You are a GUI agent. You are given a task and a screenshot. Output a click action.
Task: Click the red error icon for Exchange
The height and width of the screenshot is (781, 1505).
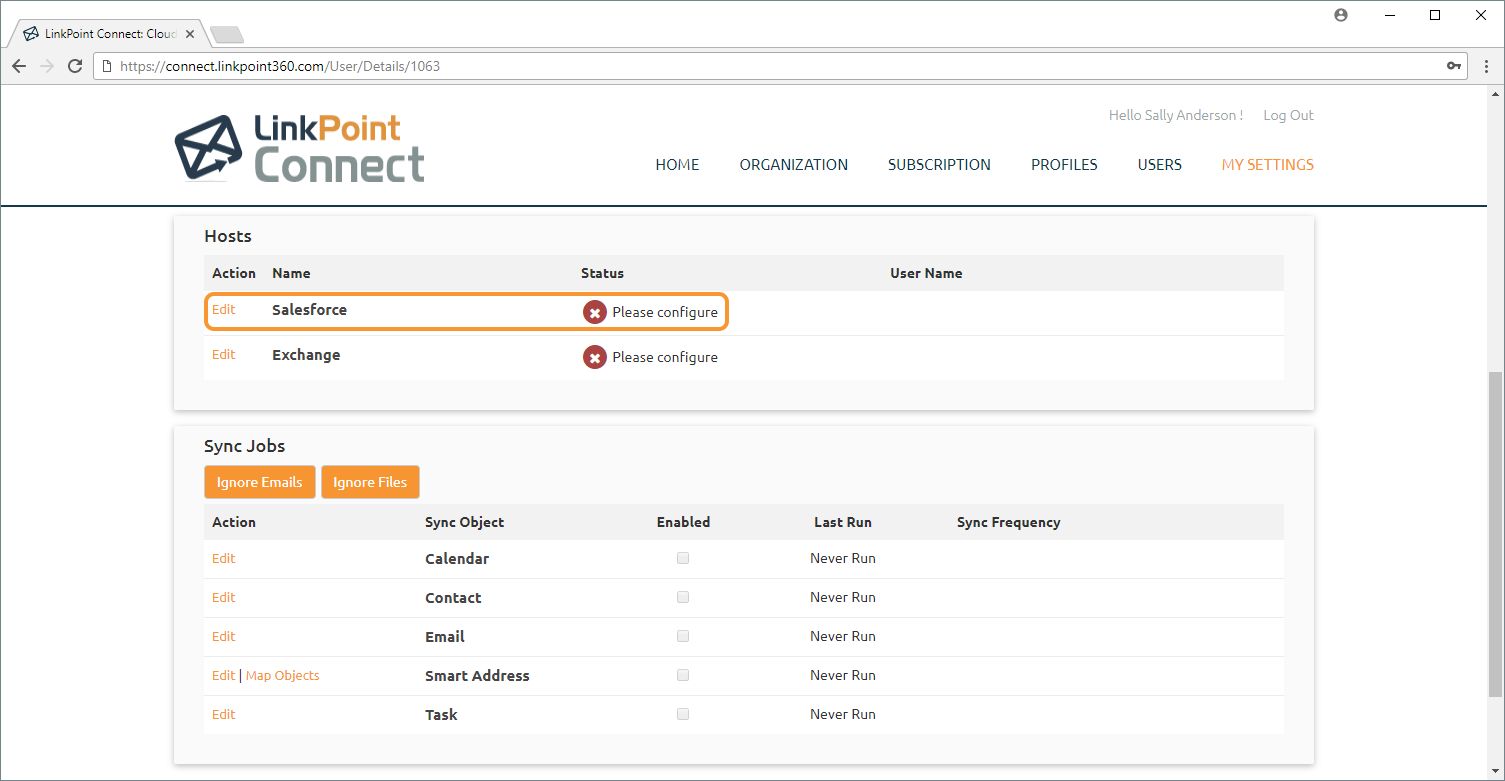coord(595,357)
